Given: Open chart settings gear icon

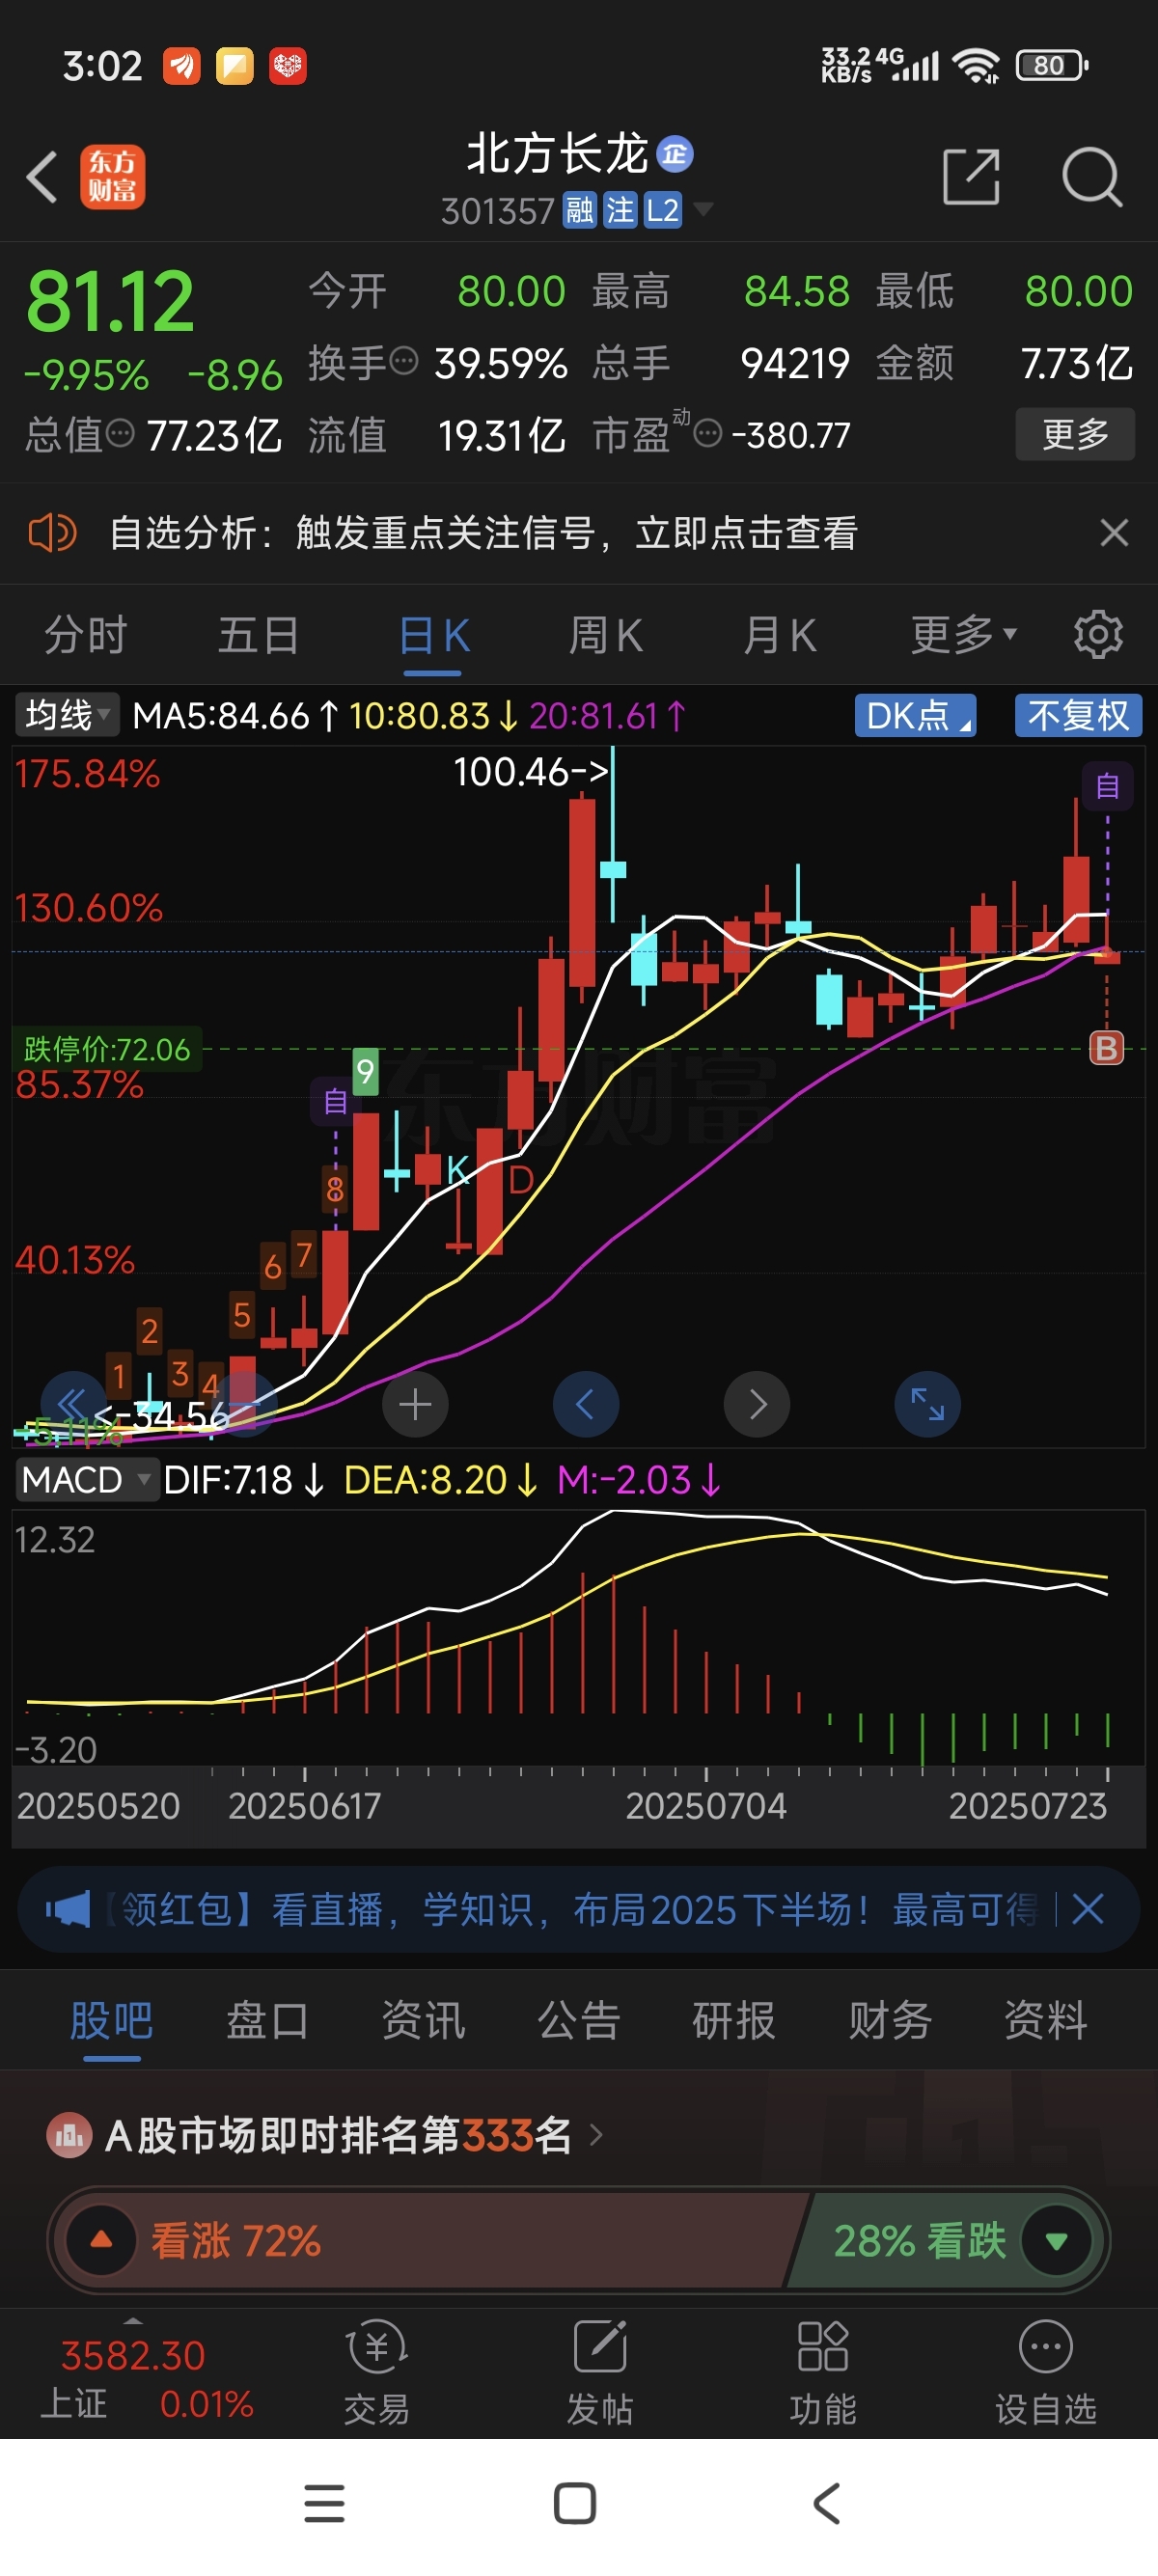Looking at the screenshot, I should 1098,634.
